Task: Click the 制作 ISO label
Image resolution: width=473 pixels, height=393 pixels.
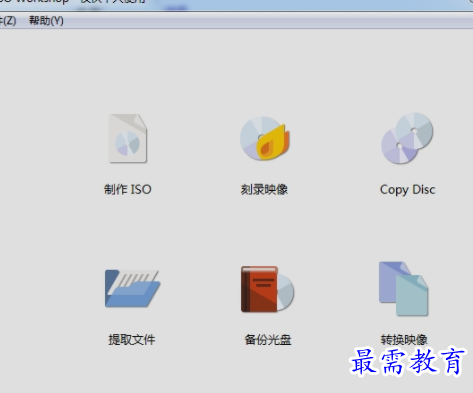Action: point(128,190)
